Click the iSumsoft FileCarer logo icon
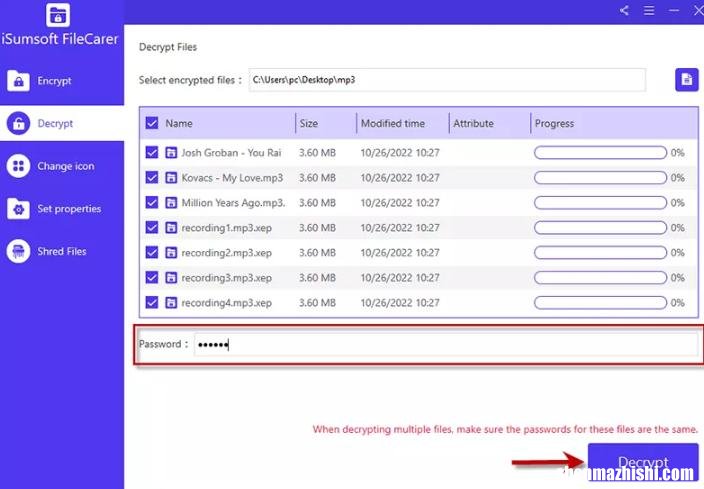Image resolution: width=704 pixels, height=489 pixels. pos(58,15)
